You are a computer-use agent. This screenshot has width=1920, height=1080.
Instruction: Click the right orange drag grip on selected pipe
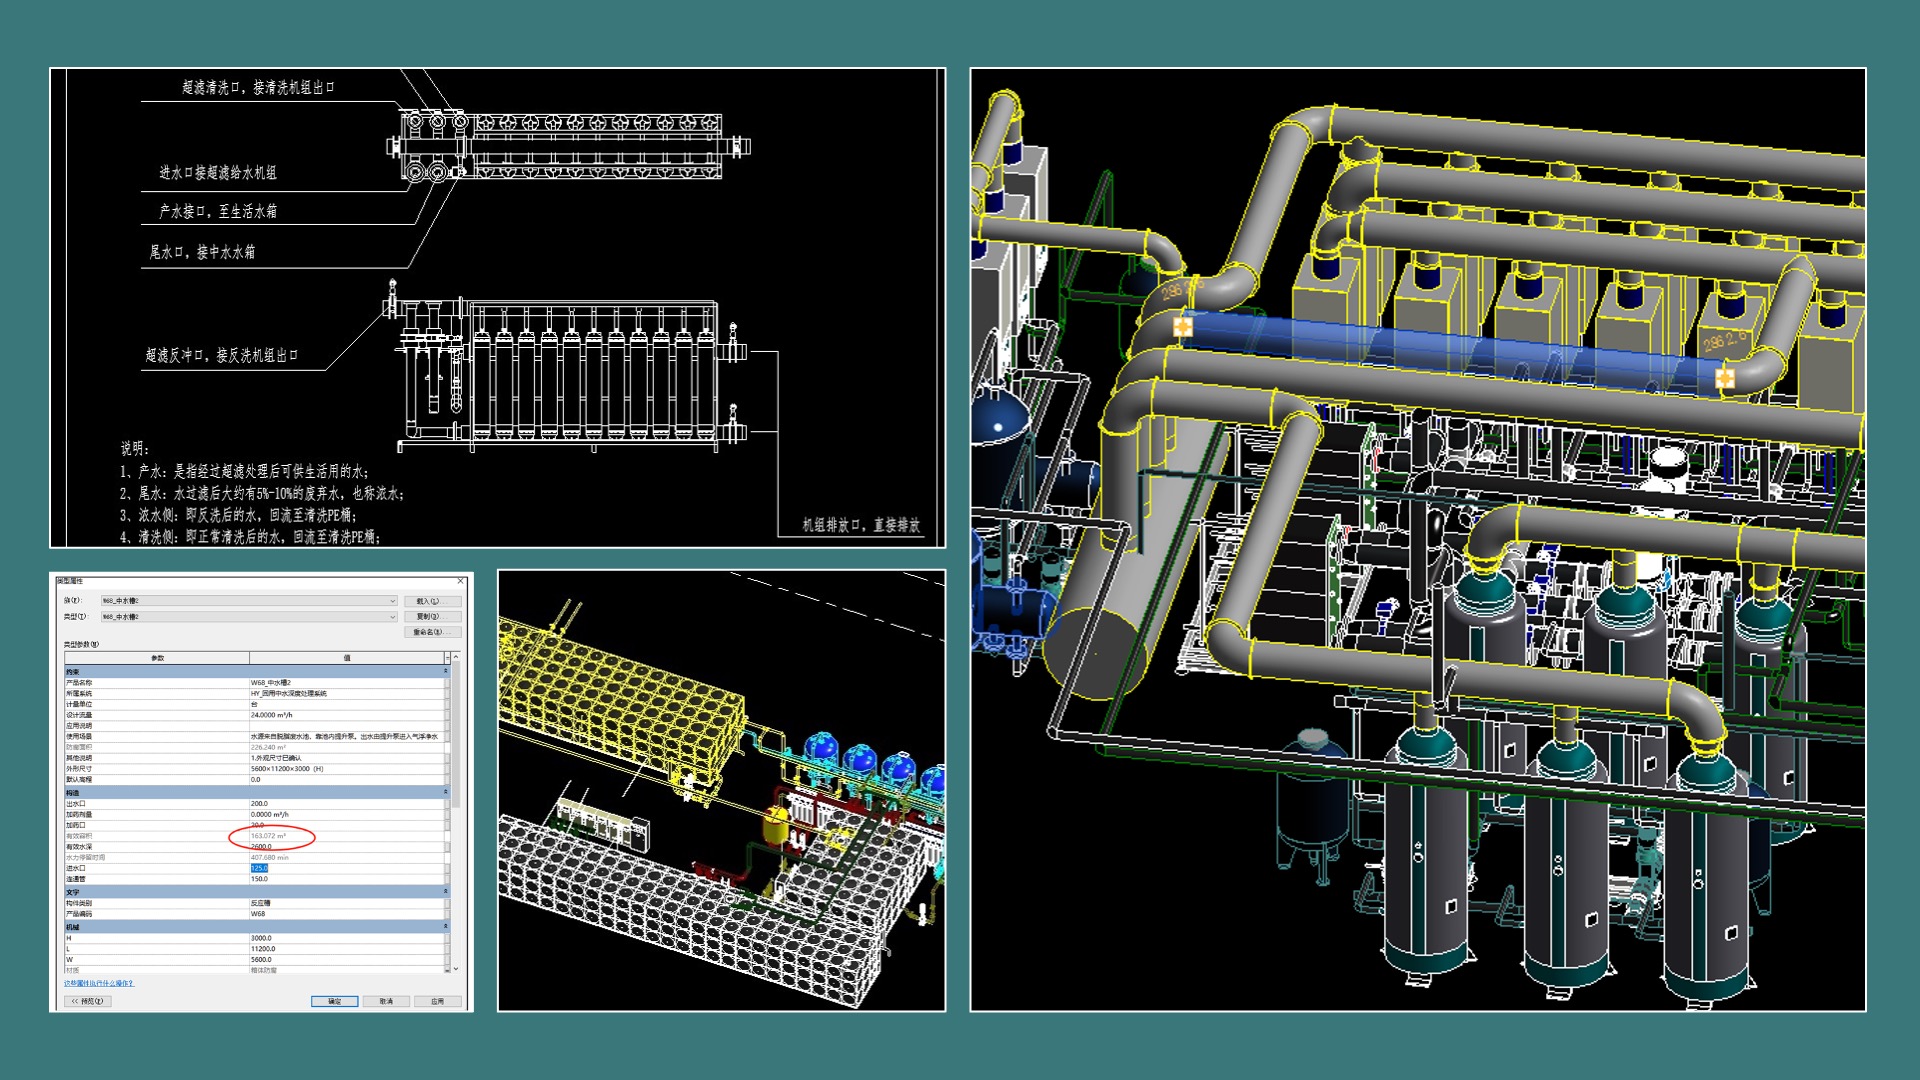[x=1725, y=378]
